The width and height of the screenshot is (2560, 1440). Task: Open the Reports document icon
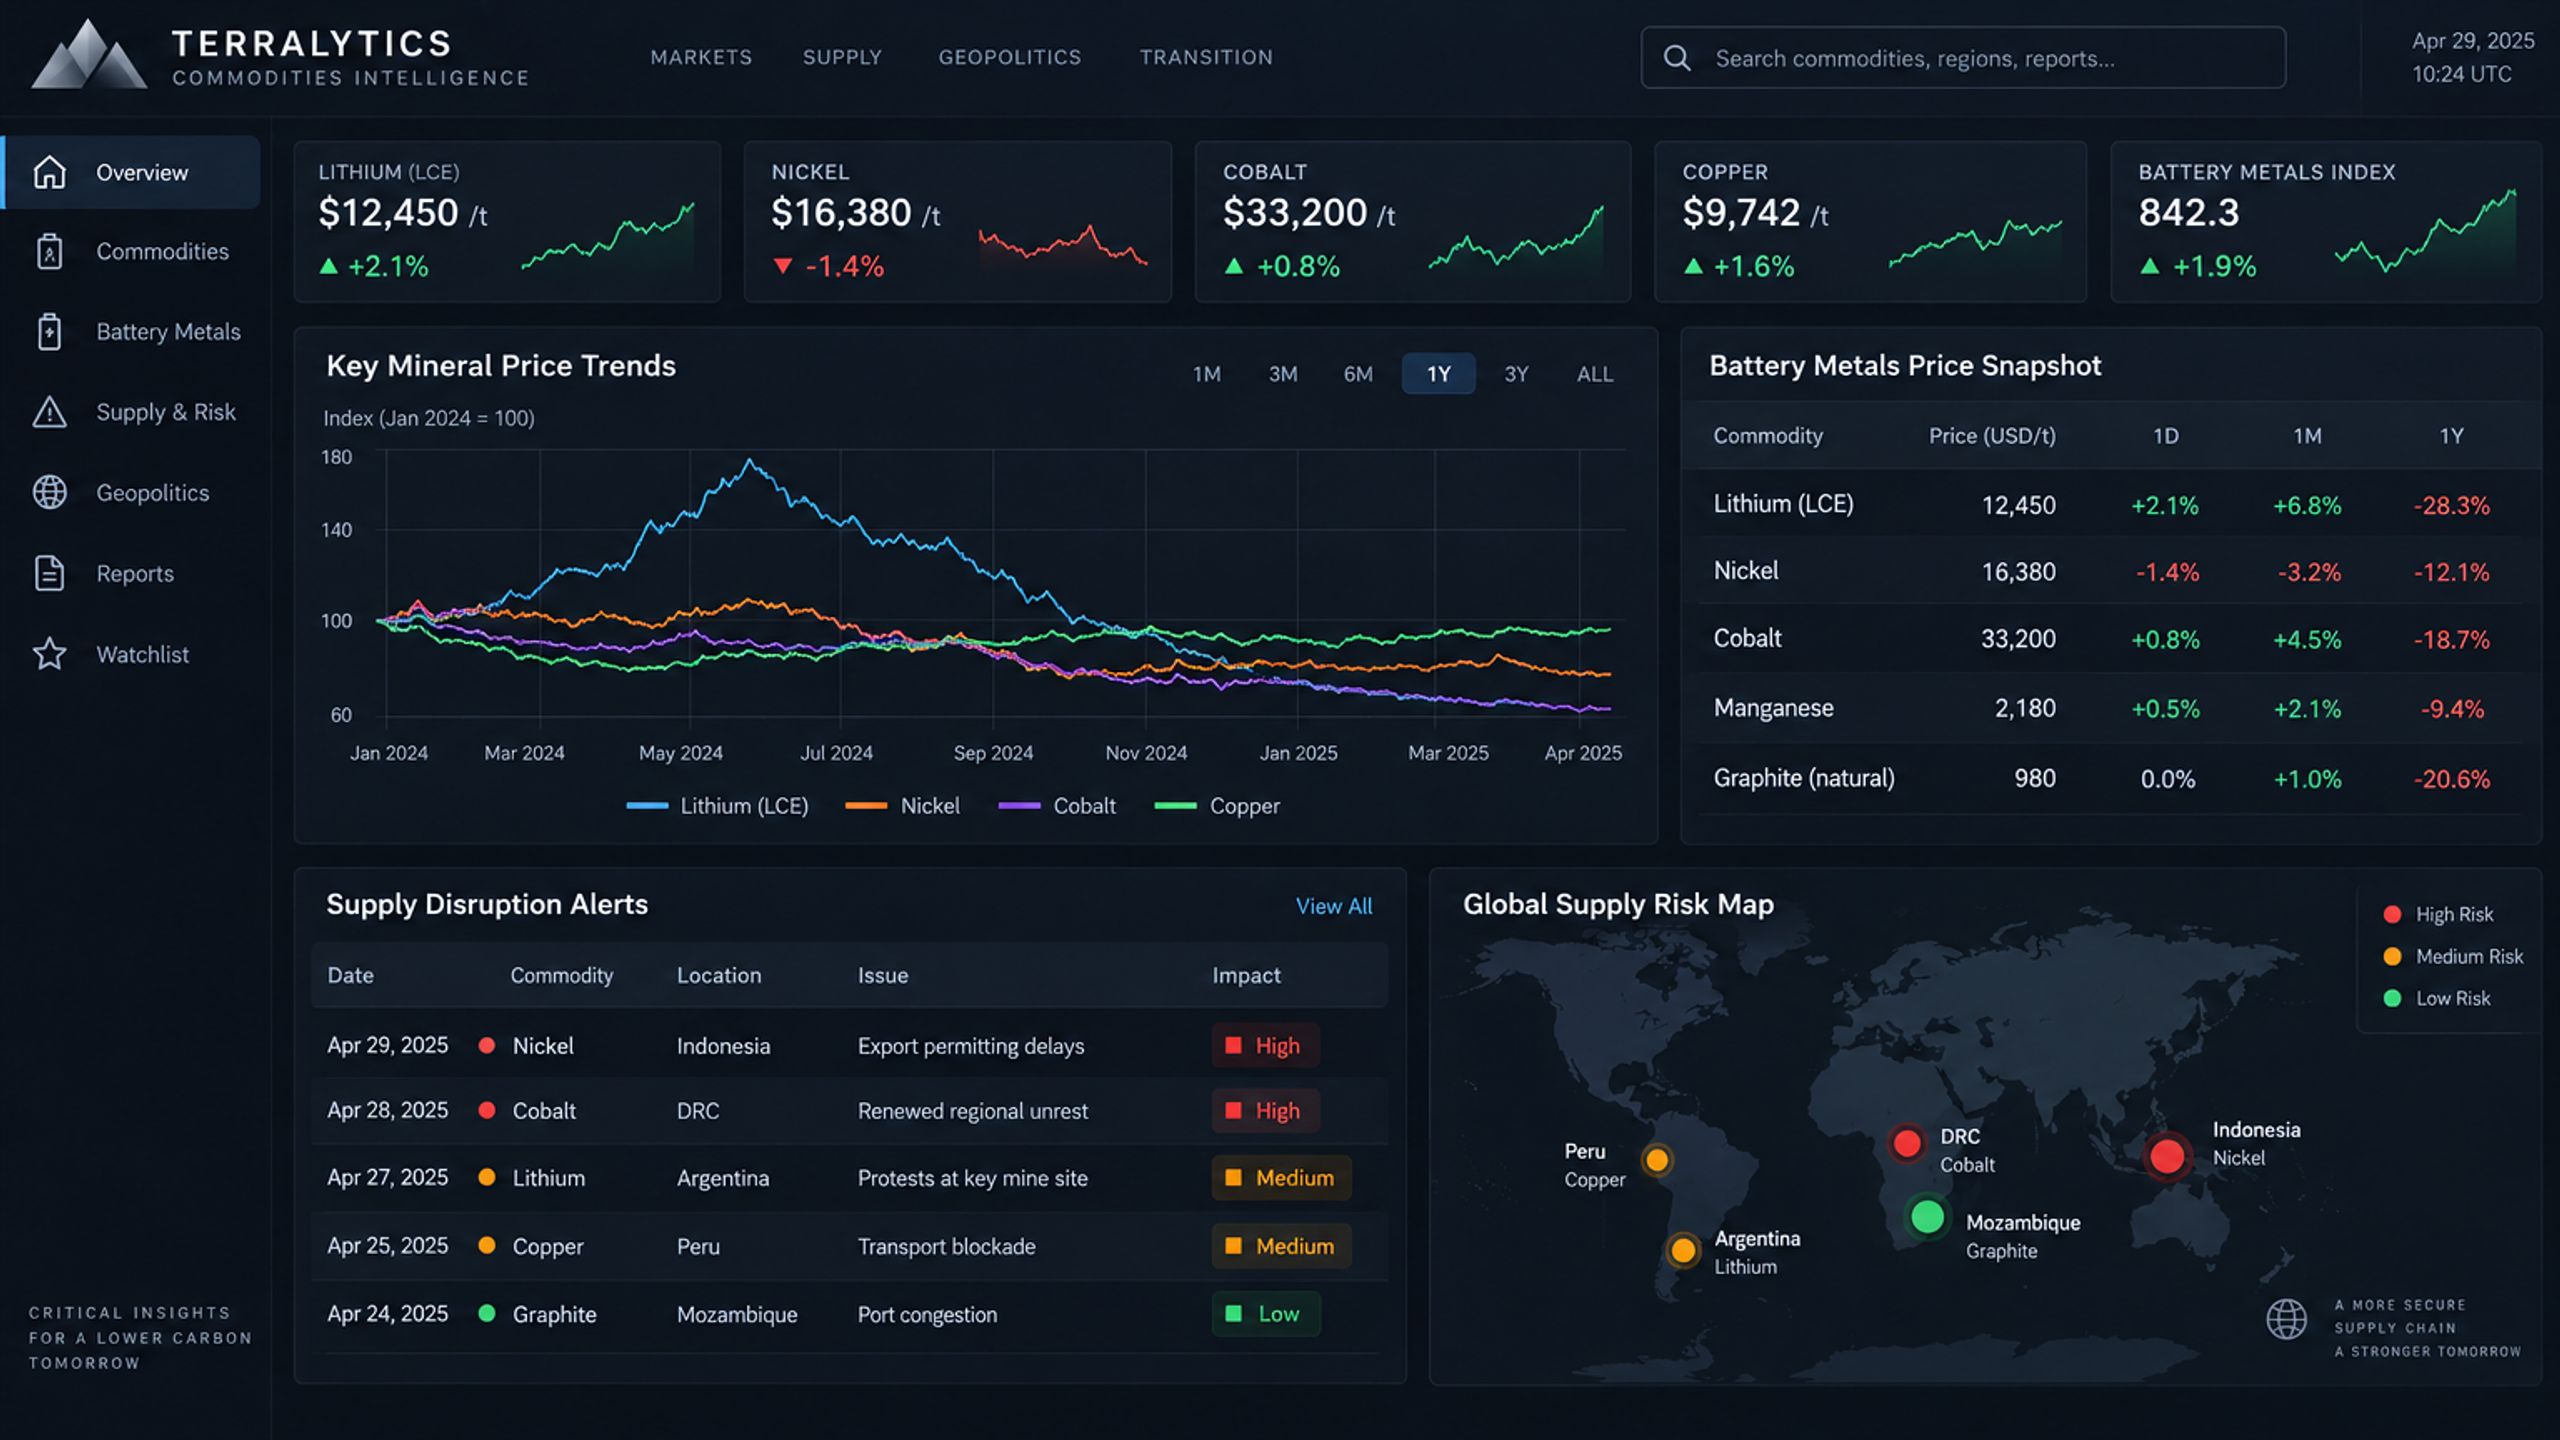49,573
